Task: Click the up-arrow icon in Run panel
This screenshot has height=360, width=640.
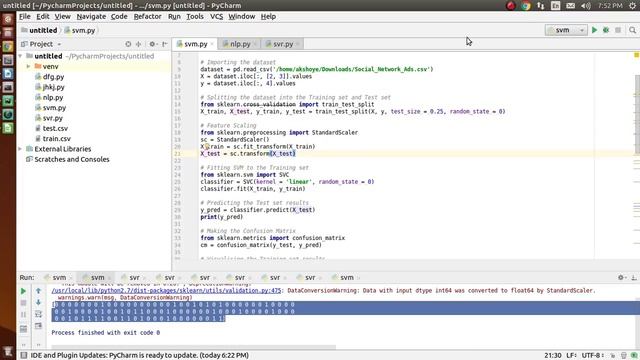Action: (x=38, y=291)
